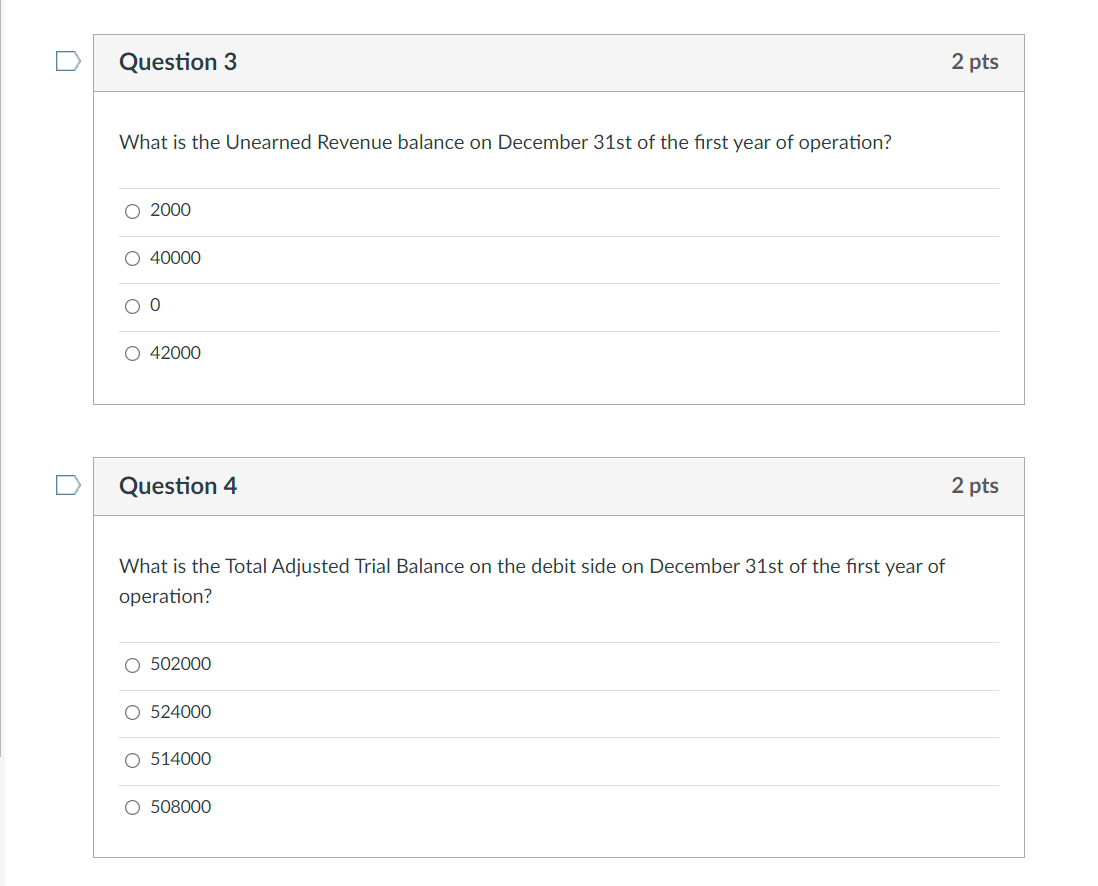Select the 524000 radio option
The width and height of the screenshot is (1098, 886).
[132, 712]
